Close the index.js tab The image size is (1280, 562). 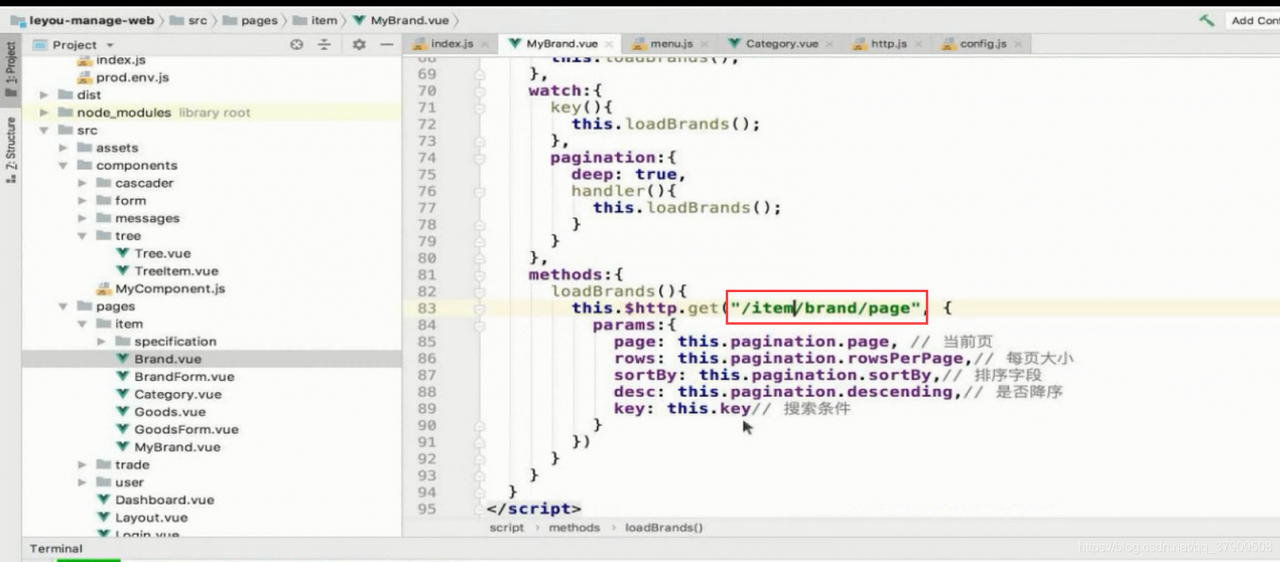(484, 44)
